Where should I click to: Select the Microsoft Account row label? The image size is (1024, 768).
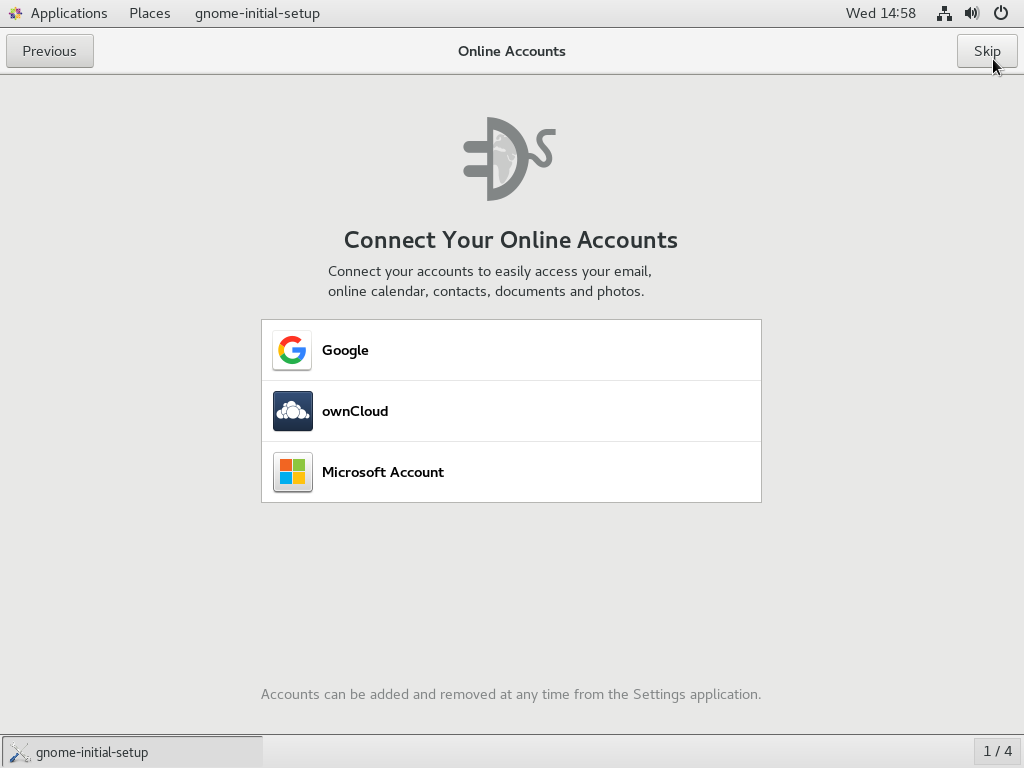[383, 472]
